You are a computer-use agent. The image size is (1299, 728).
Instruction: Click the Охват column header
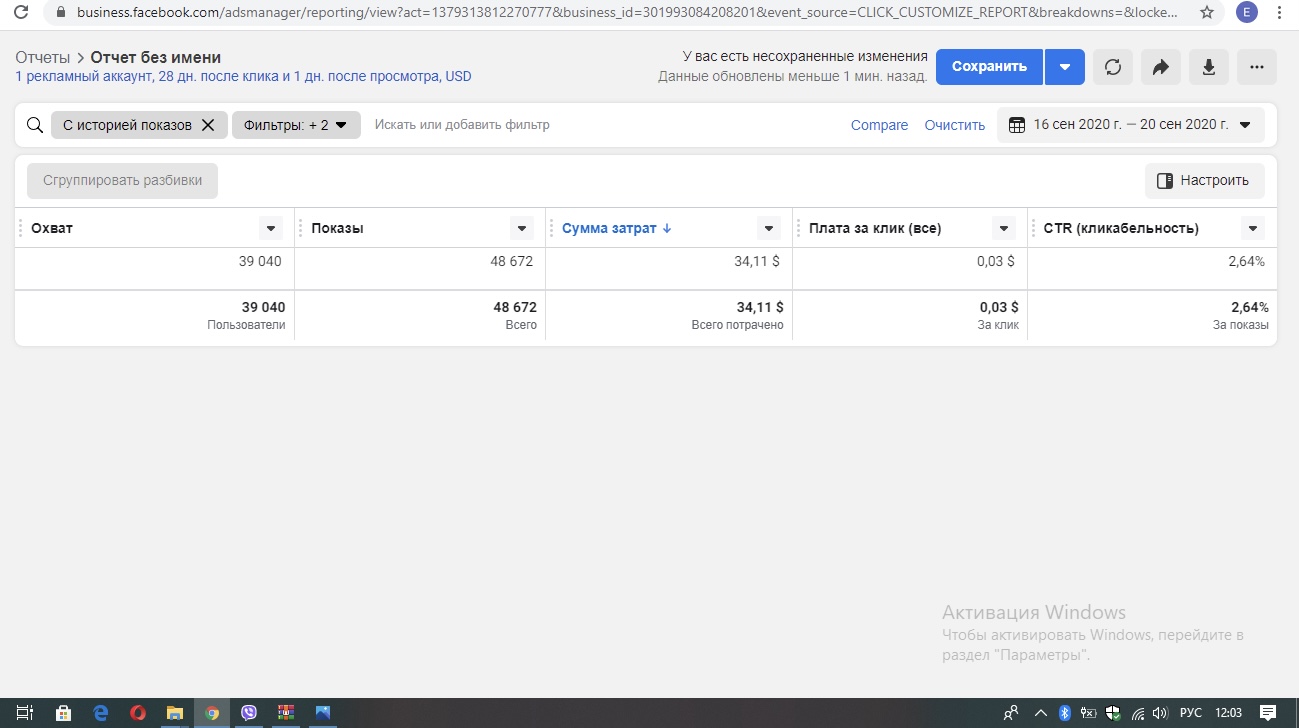coord(52,228)
